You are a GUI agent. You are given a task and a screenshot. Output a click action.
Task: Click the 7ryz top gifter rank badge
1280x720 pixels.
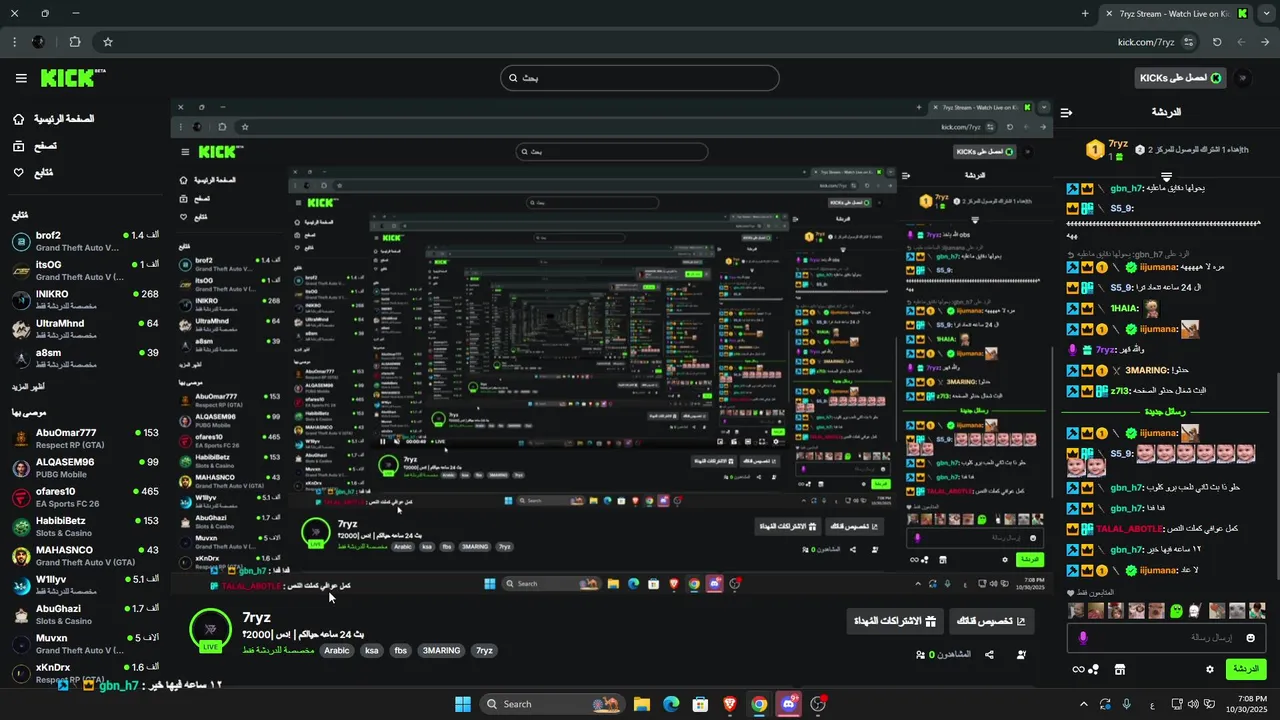(1096, 151)
